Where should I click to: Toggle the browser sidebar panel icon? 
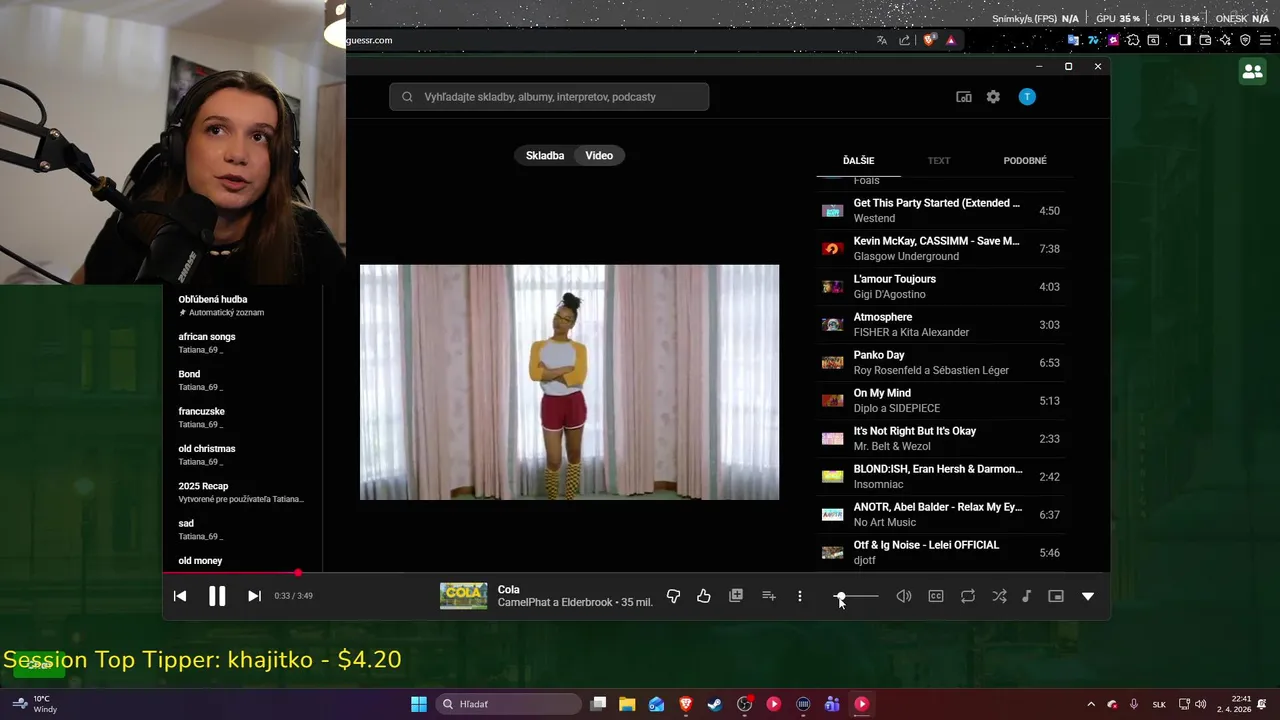click(1185, 40)
